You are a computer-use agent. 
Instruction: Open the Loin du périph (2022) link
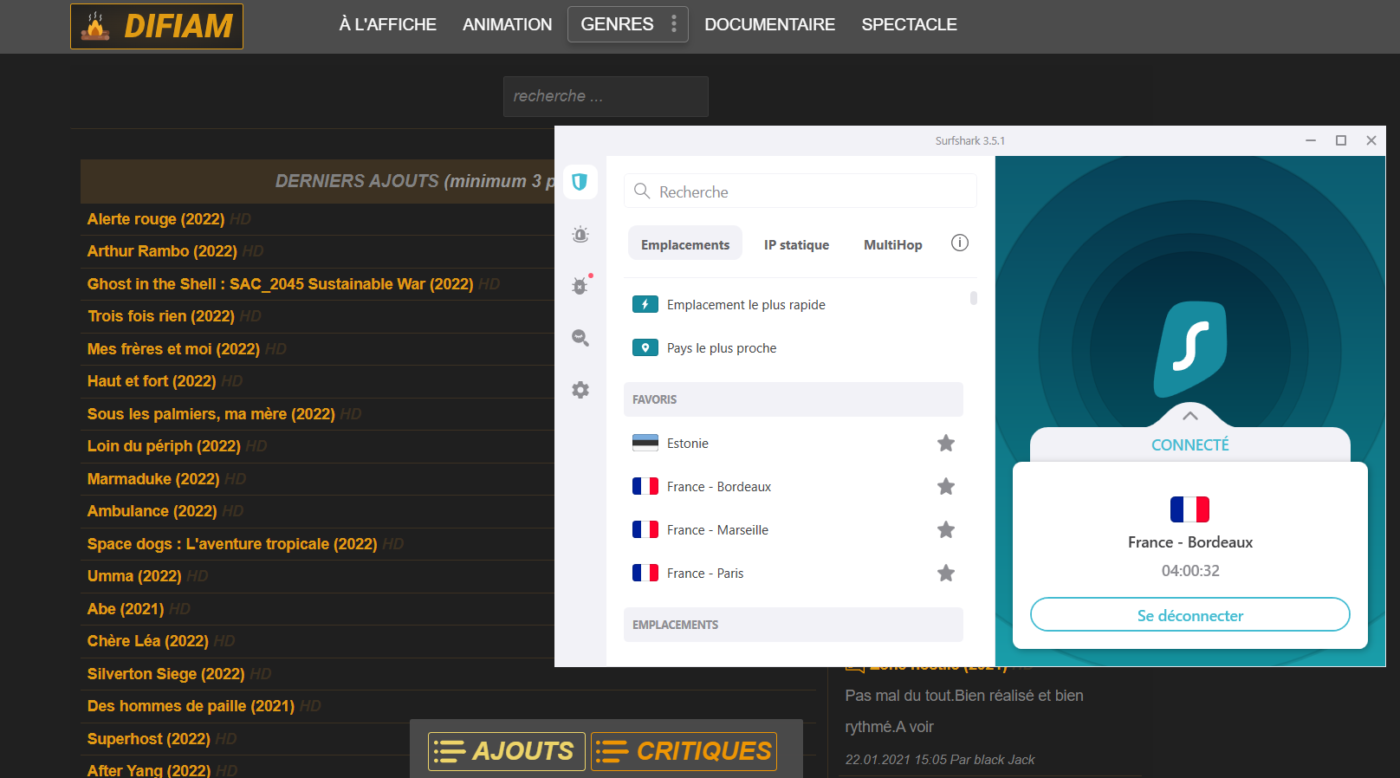click(x=164, y=446)
